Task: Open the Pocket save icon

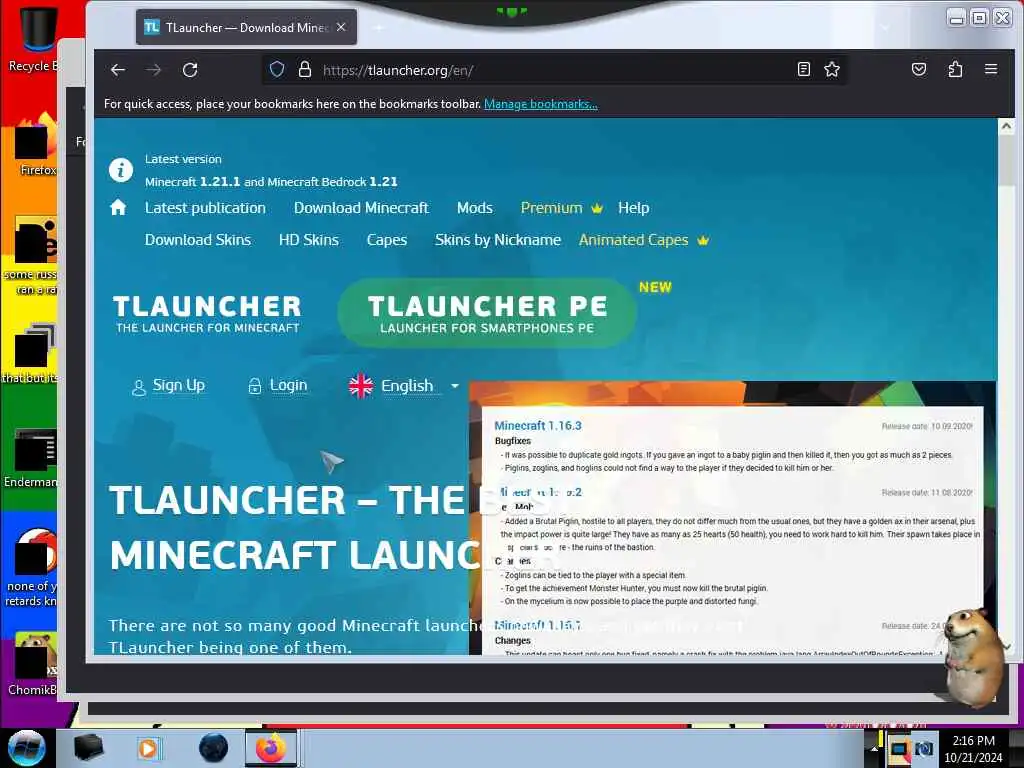Action: (x=919, y=69)
